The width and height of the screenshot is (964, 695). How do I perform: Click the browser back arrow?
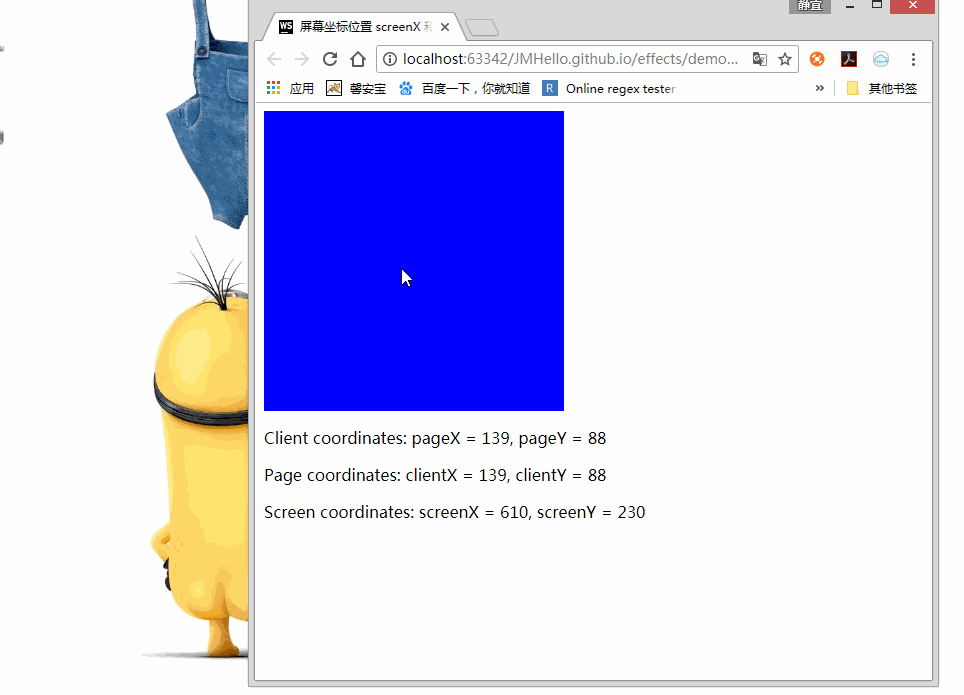pos(274,59)
